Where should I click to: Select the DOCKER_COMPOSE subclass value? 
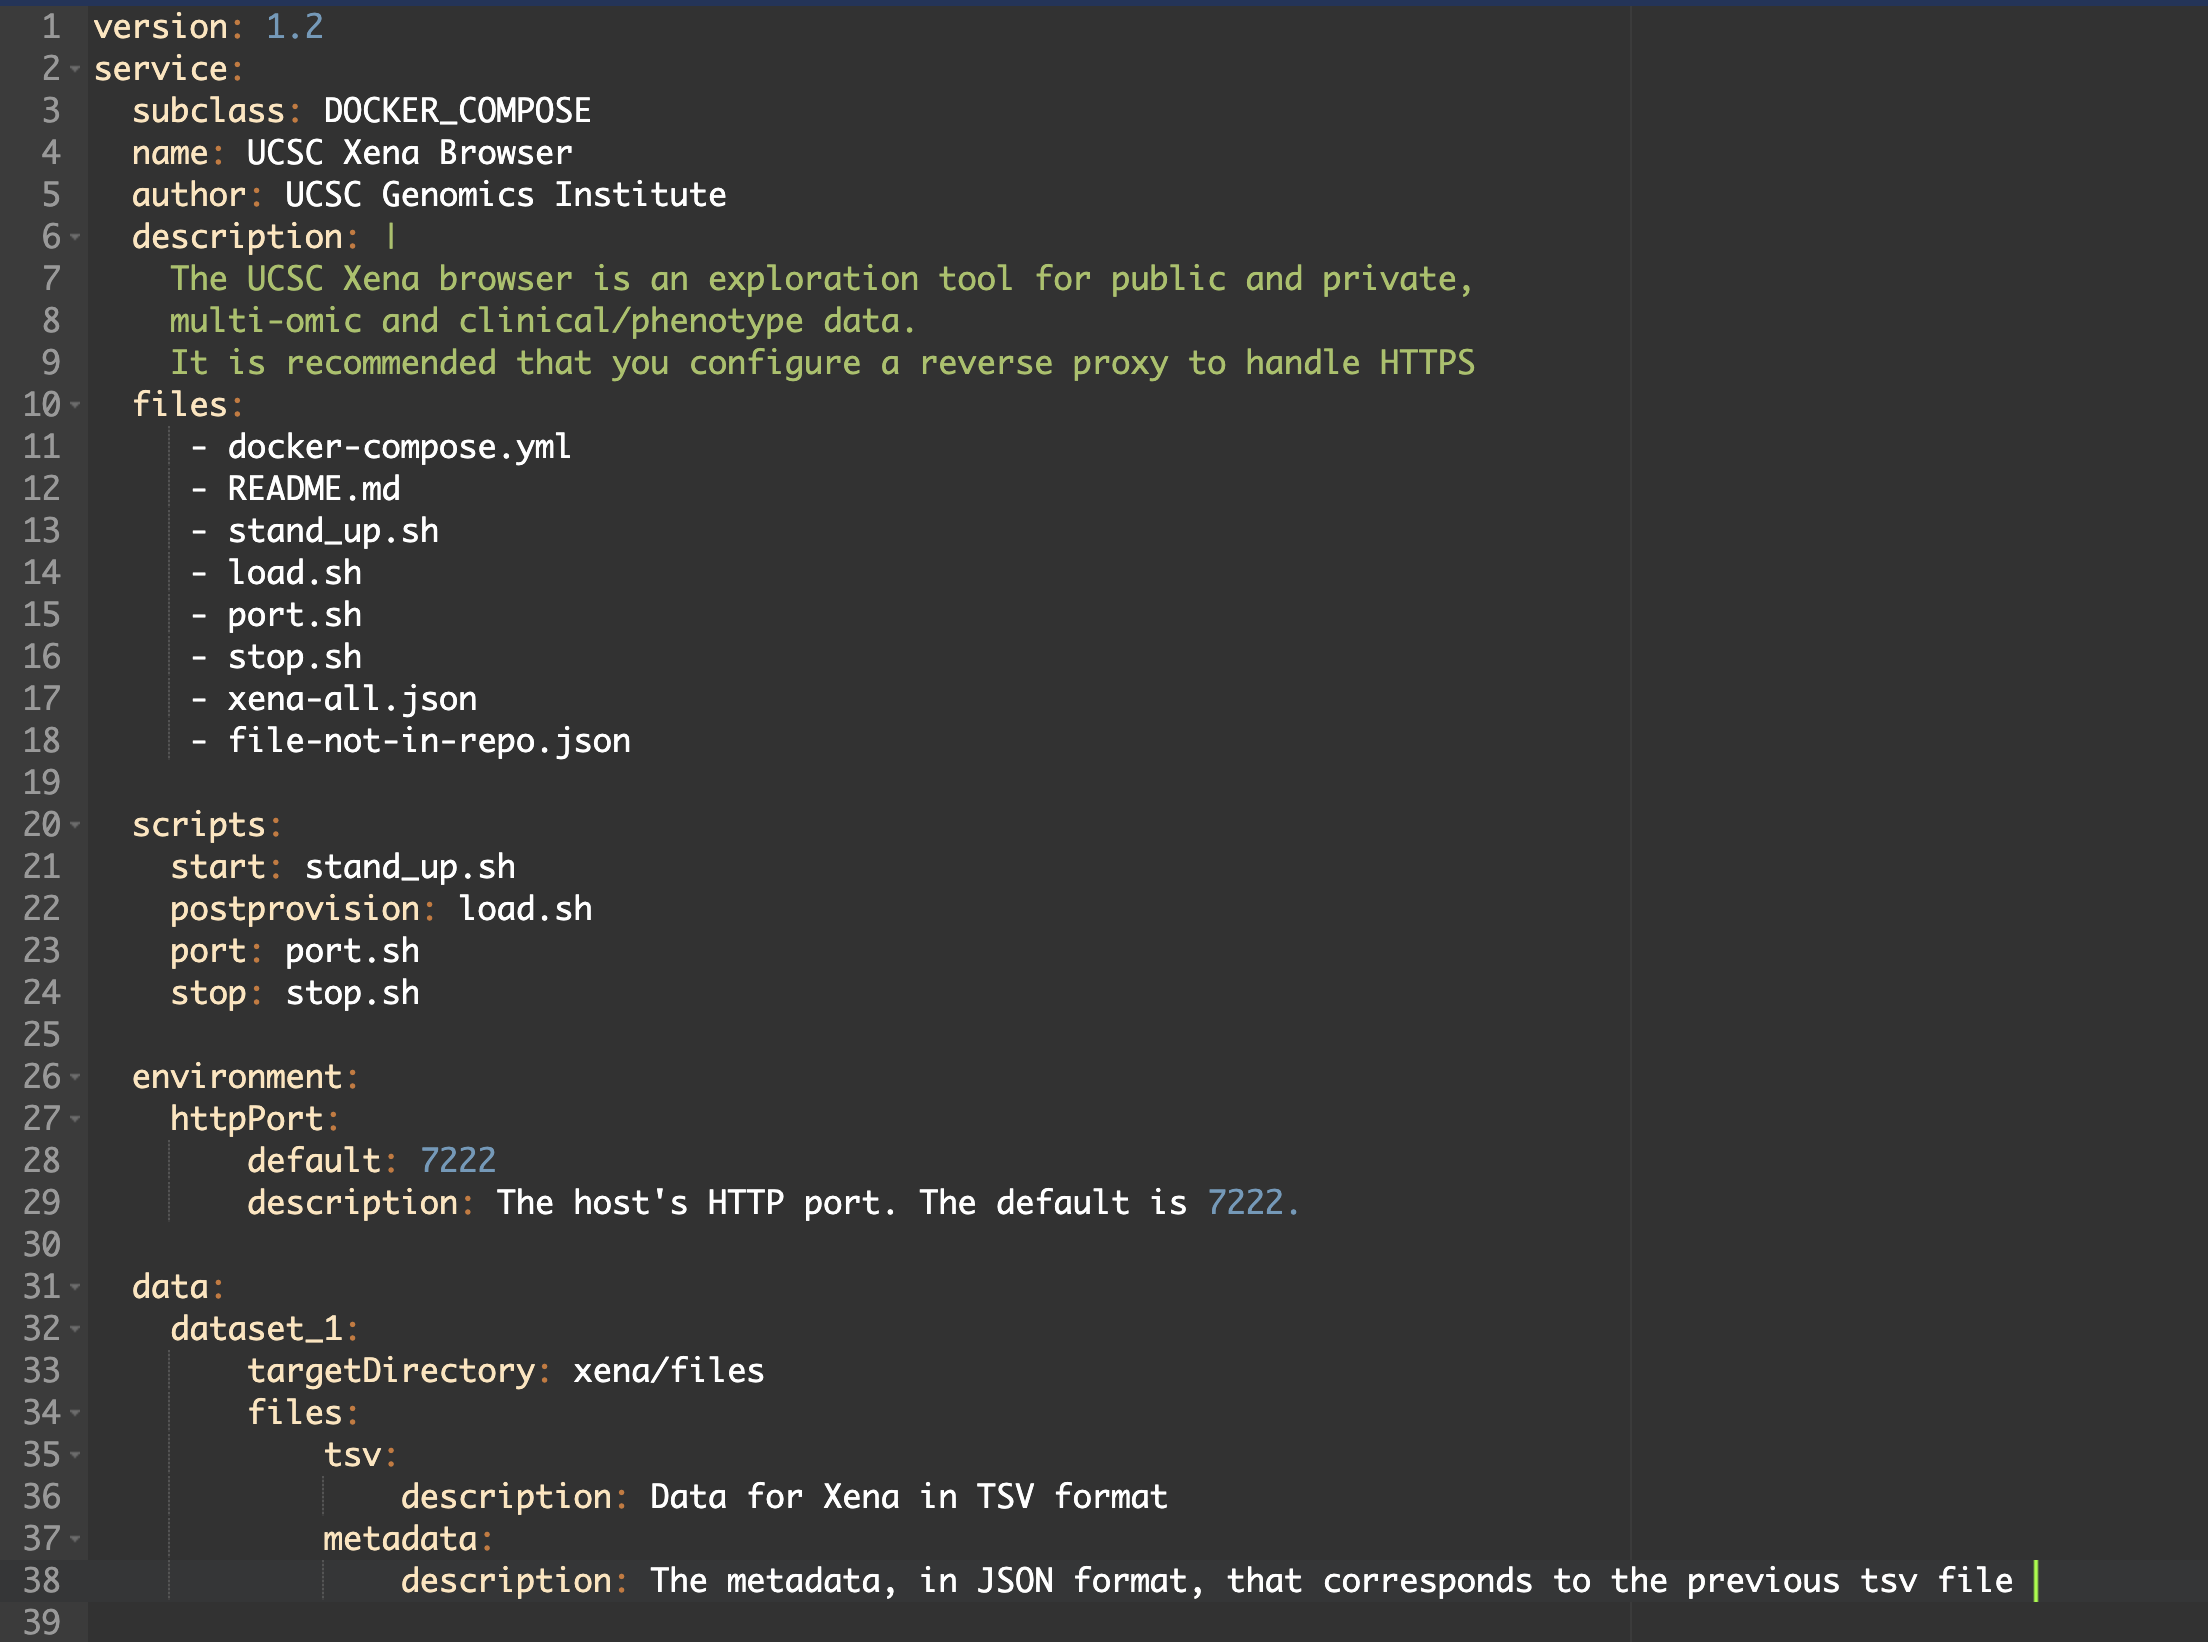[x=455, y=110]
